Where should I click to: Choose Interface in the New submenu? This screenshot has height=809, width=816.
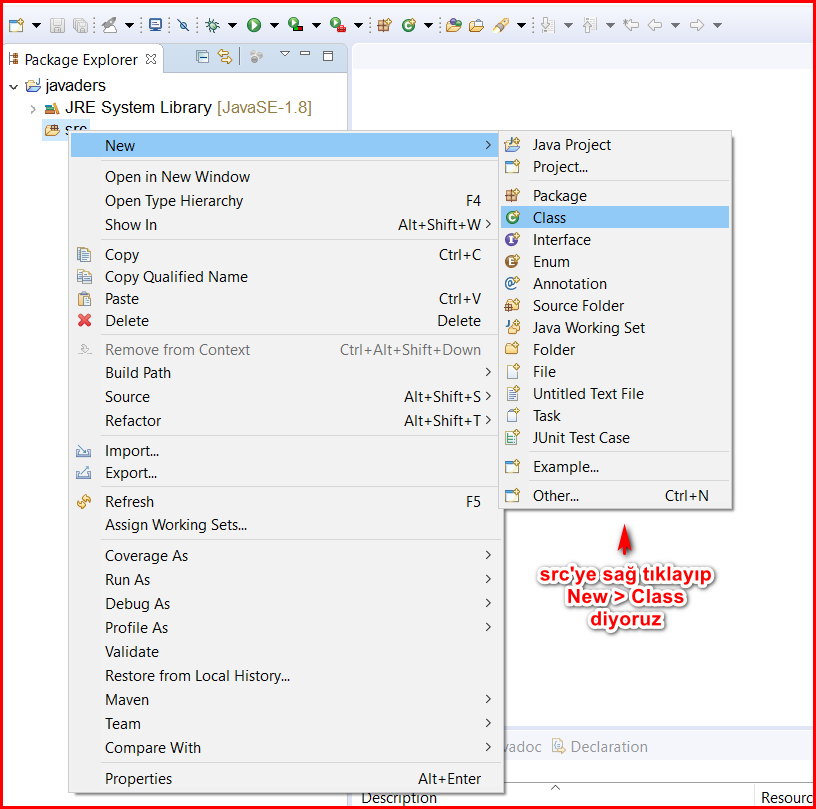tap(561, 240)
